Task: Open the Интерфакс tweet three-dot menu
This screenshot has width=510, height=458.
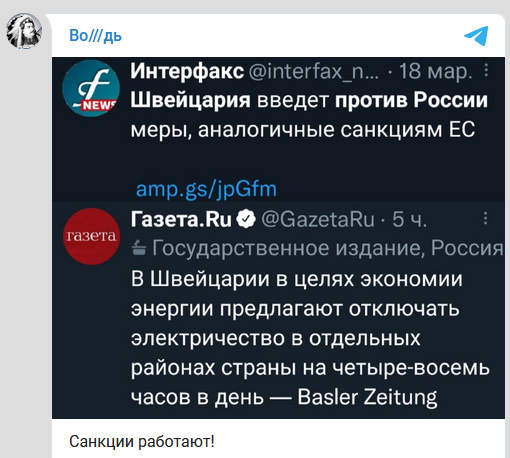Action: 486,70
